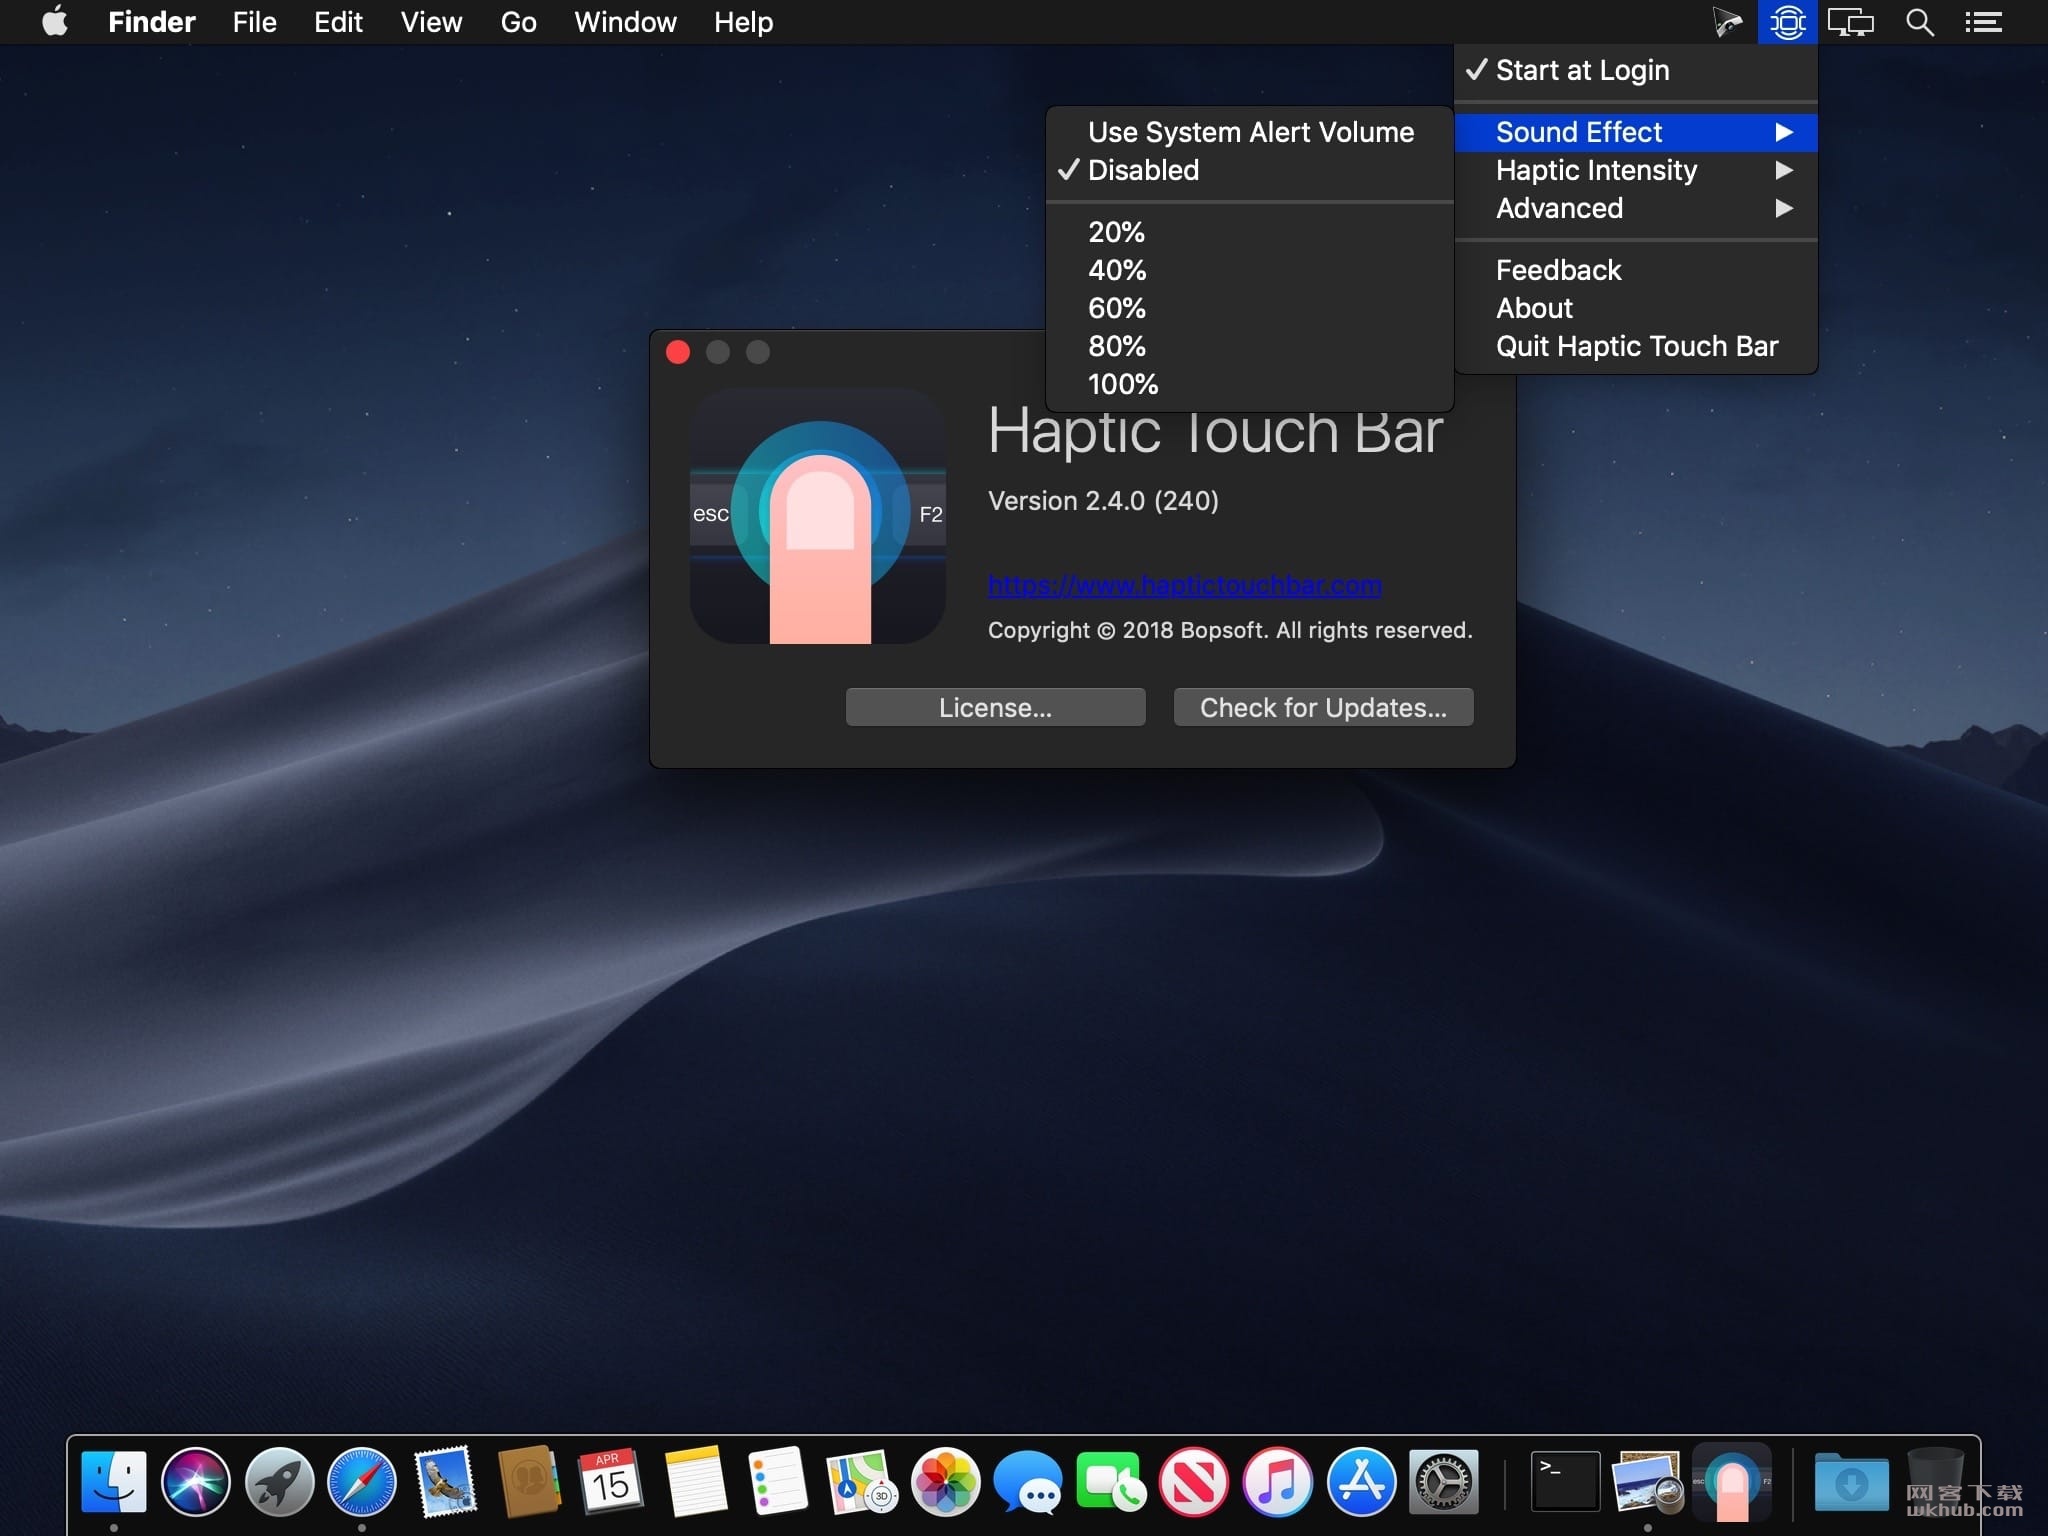Viewport: 2048px width, 1536px height.
Task: Open Contacts book icon in Dock
Action: point(528,1481)
